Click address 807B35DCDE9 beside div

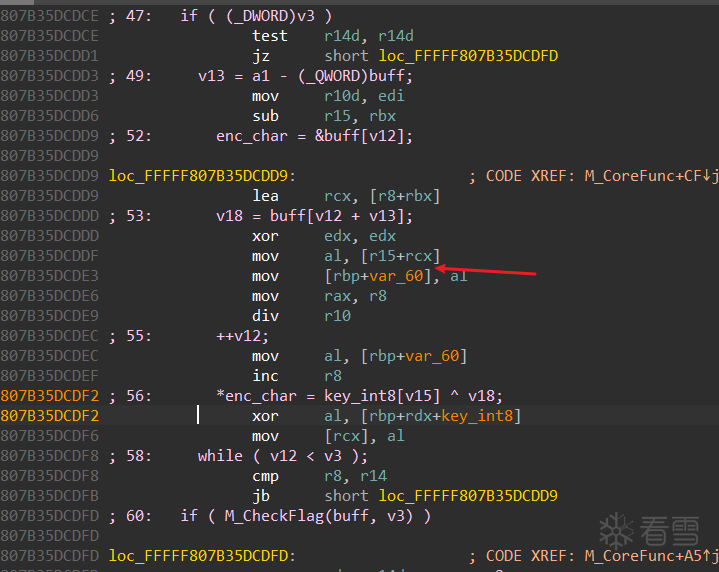tap(50, 316)
